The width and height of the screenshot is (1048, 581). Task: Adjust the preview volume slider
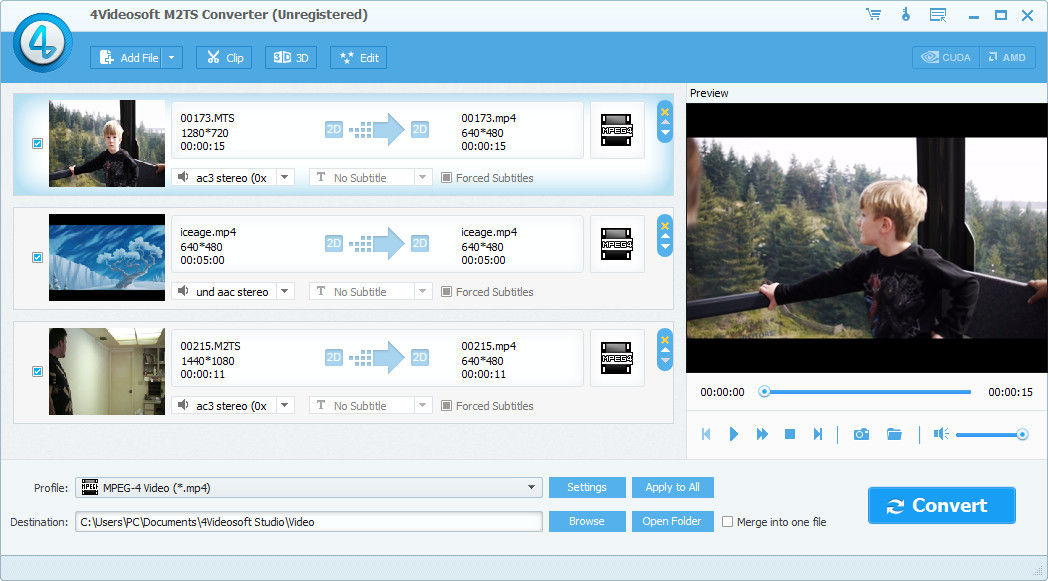992,435
